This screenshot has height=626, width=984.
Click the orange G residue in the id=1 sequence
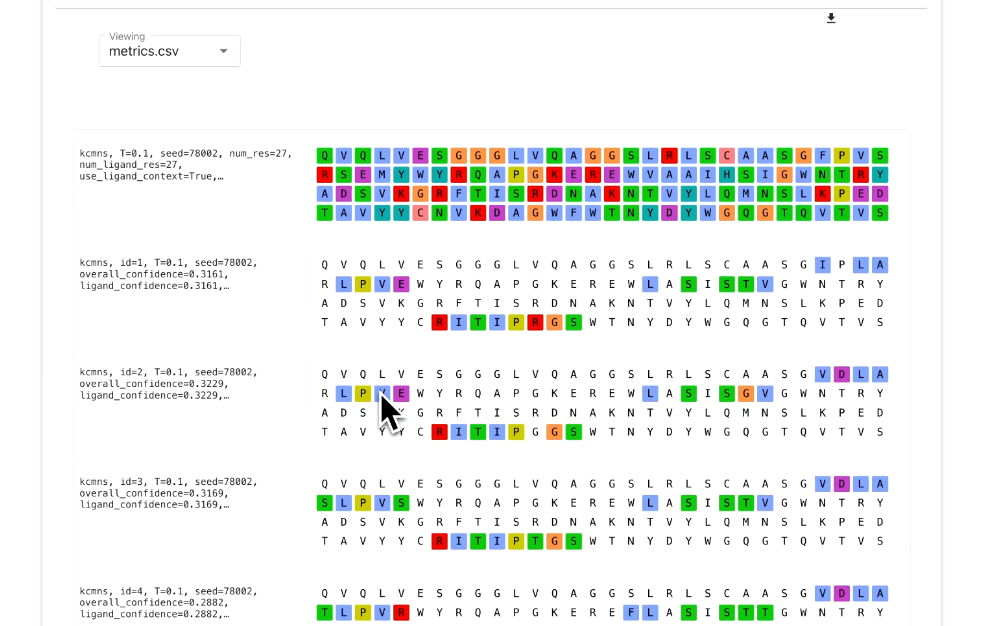pyautogui.click(x=554, y=322)
